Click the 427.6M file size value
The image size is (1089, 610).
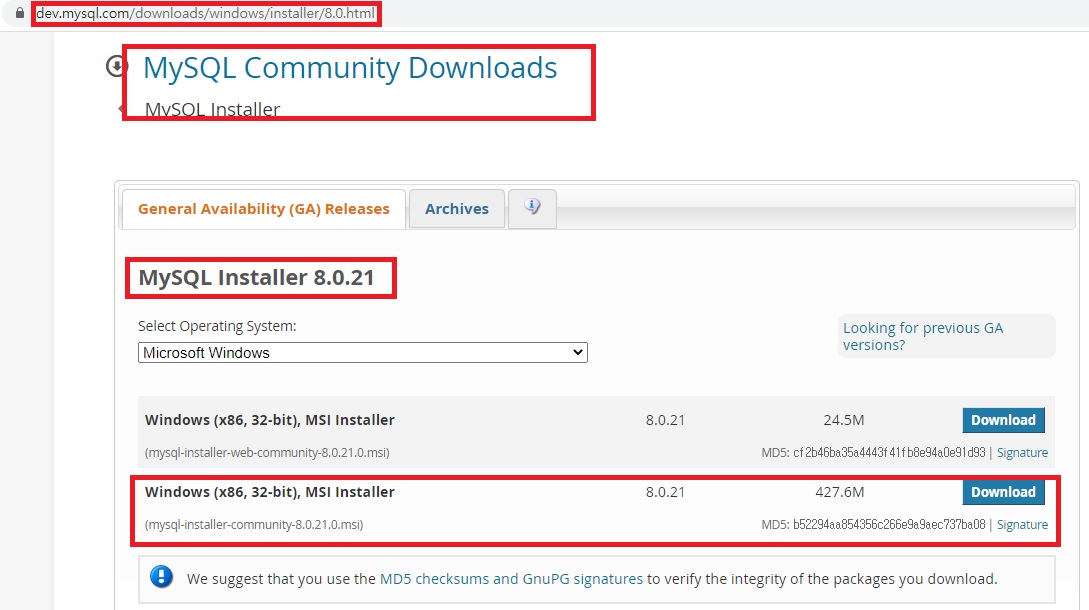pyautogui.click(x=840, y=492)
